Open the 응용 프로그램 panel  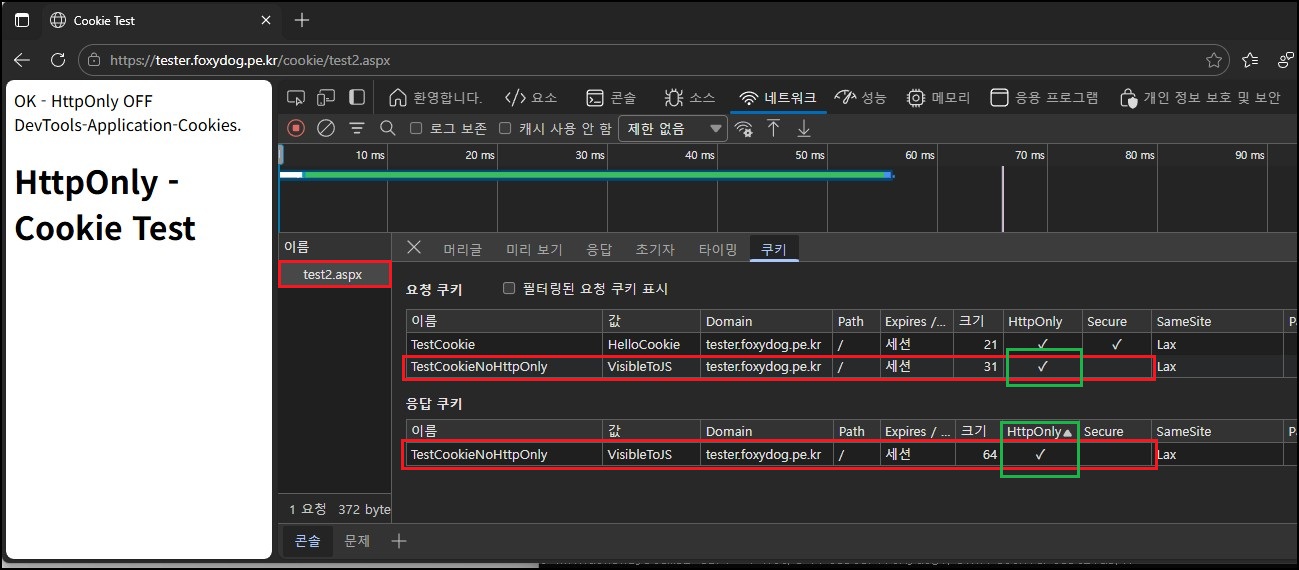[1044, 97]
